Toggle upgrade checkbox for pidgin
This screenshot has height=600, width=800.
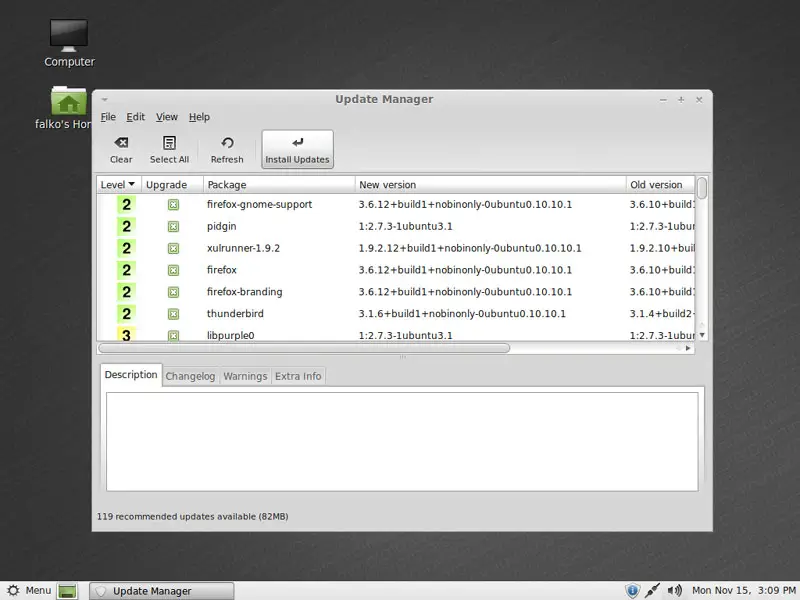(173, 227)
